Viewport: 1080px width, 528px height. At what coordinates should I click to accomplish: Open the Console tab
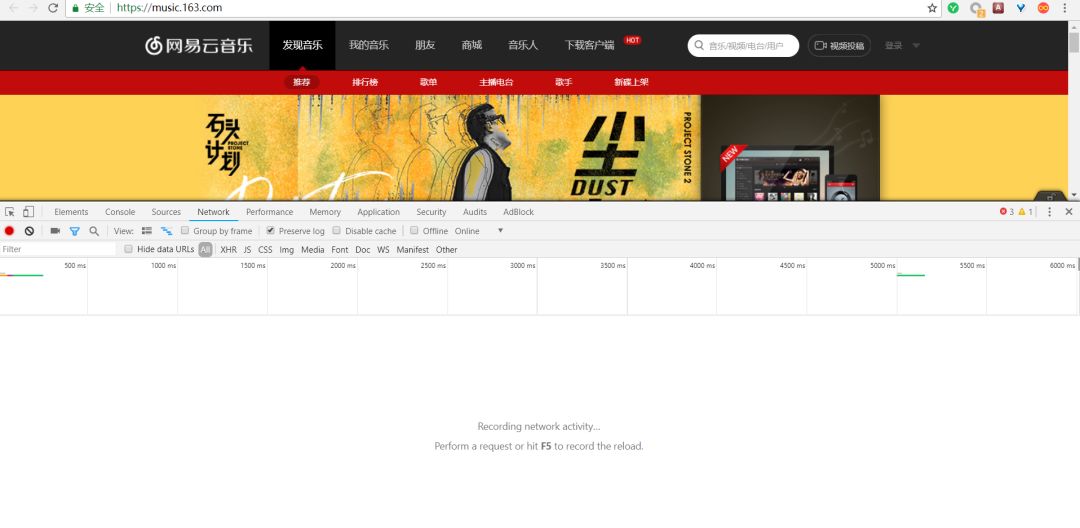[x=121, y=212]
